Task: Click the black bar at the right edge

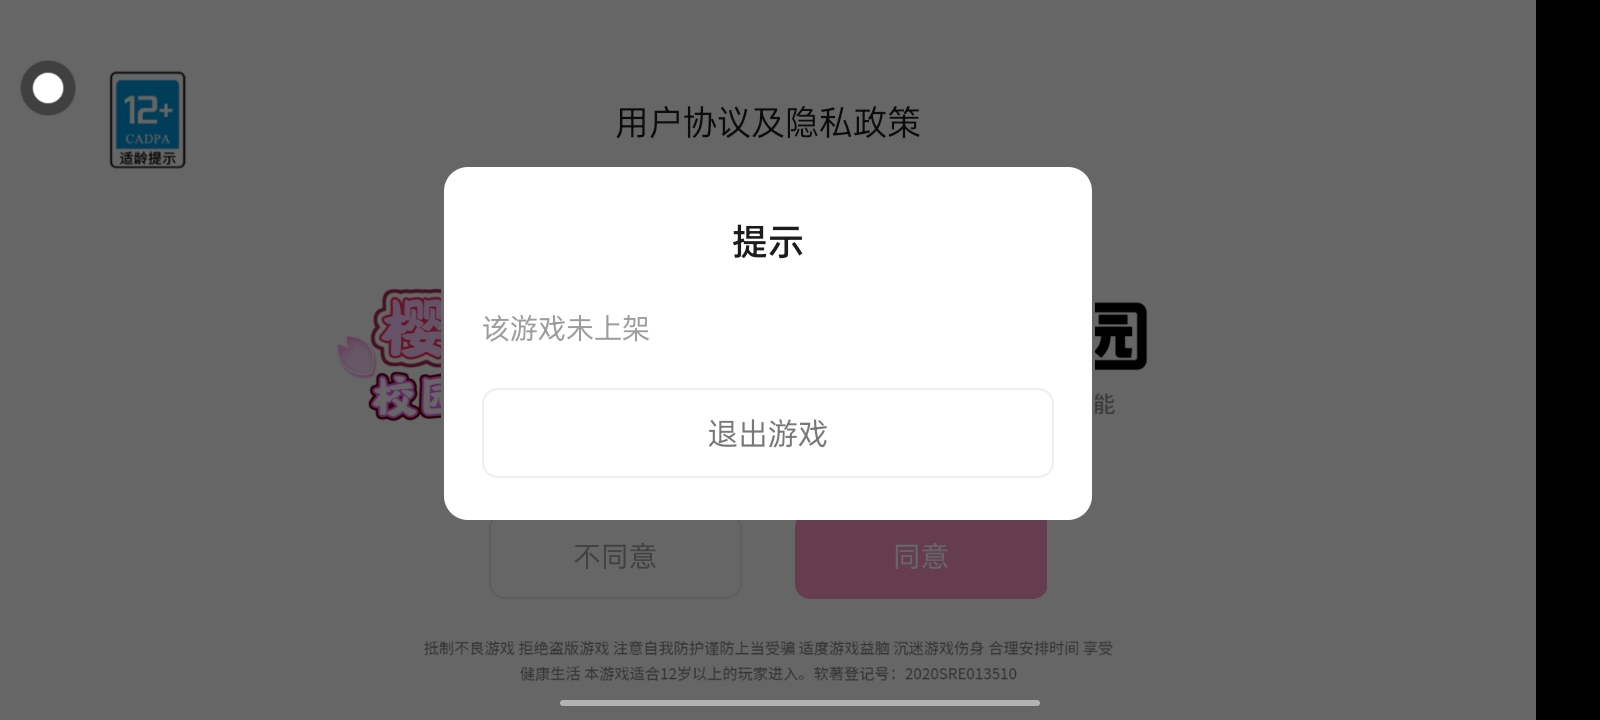Action: [1568, 360]
